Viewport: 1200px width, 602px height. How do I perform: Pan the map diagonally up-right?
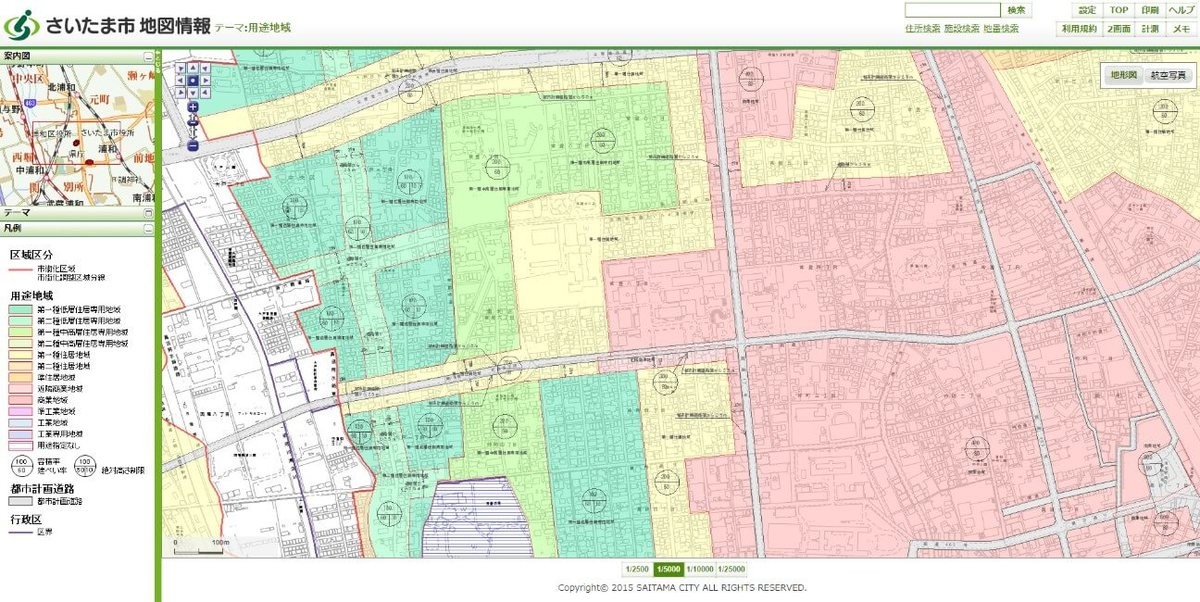[205, 68]
